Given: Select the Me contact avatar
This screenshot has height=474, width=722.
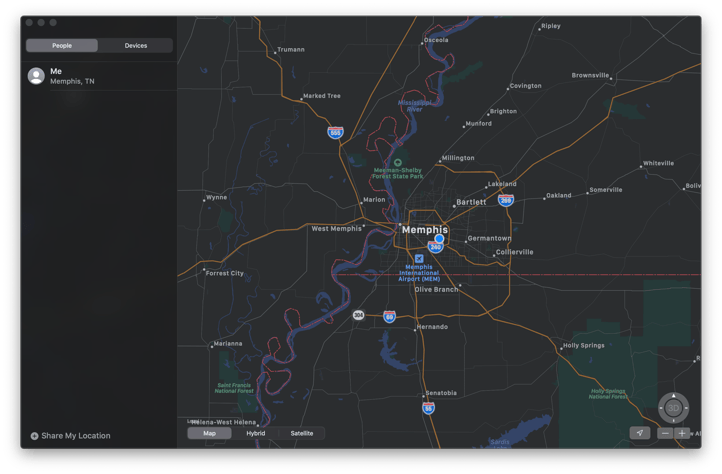Looking at the screenshot, I should (36, 76).
